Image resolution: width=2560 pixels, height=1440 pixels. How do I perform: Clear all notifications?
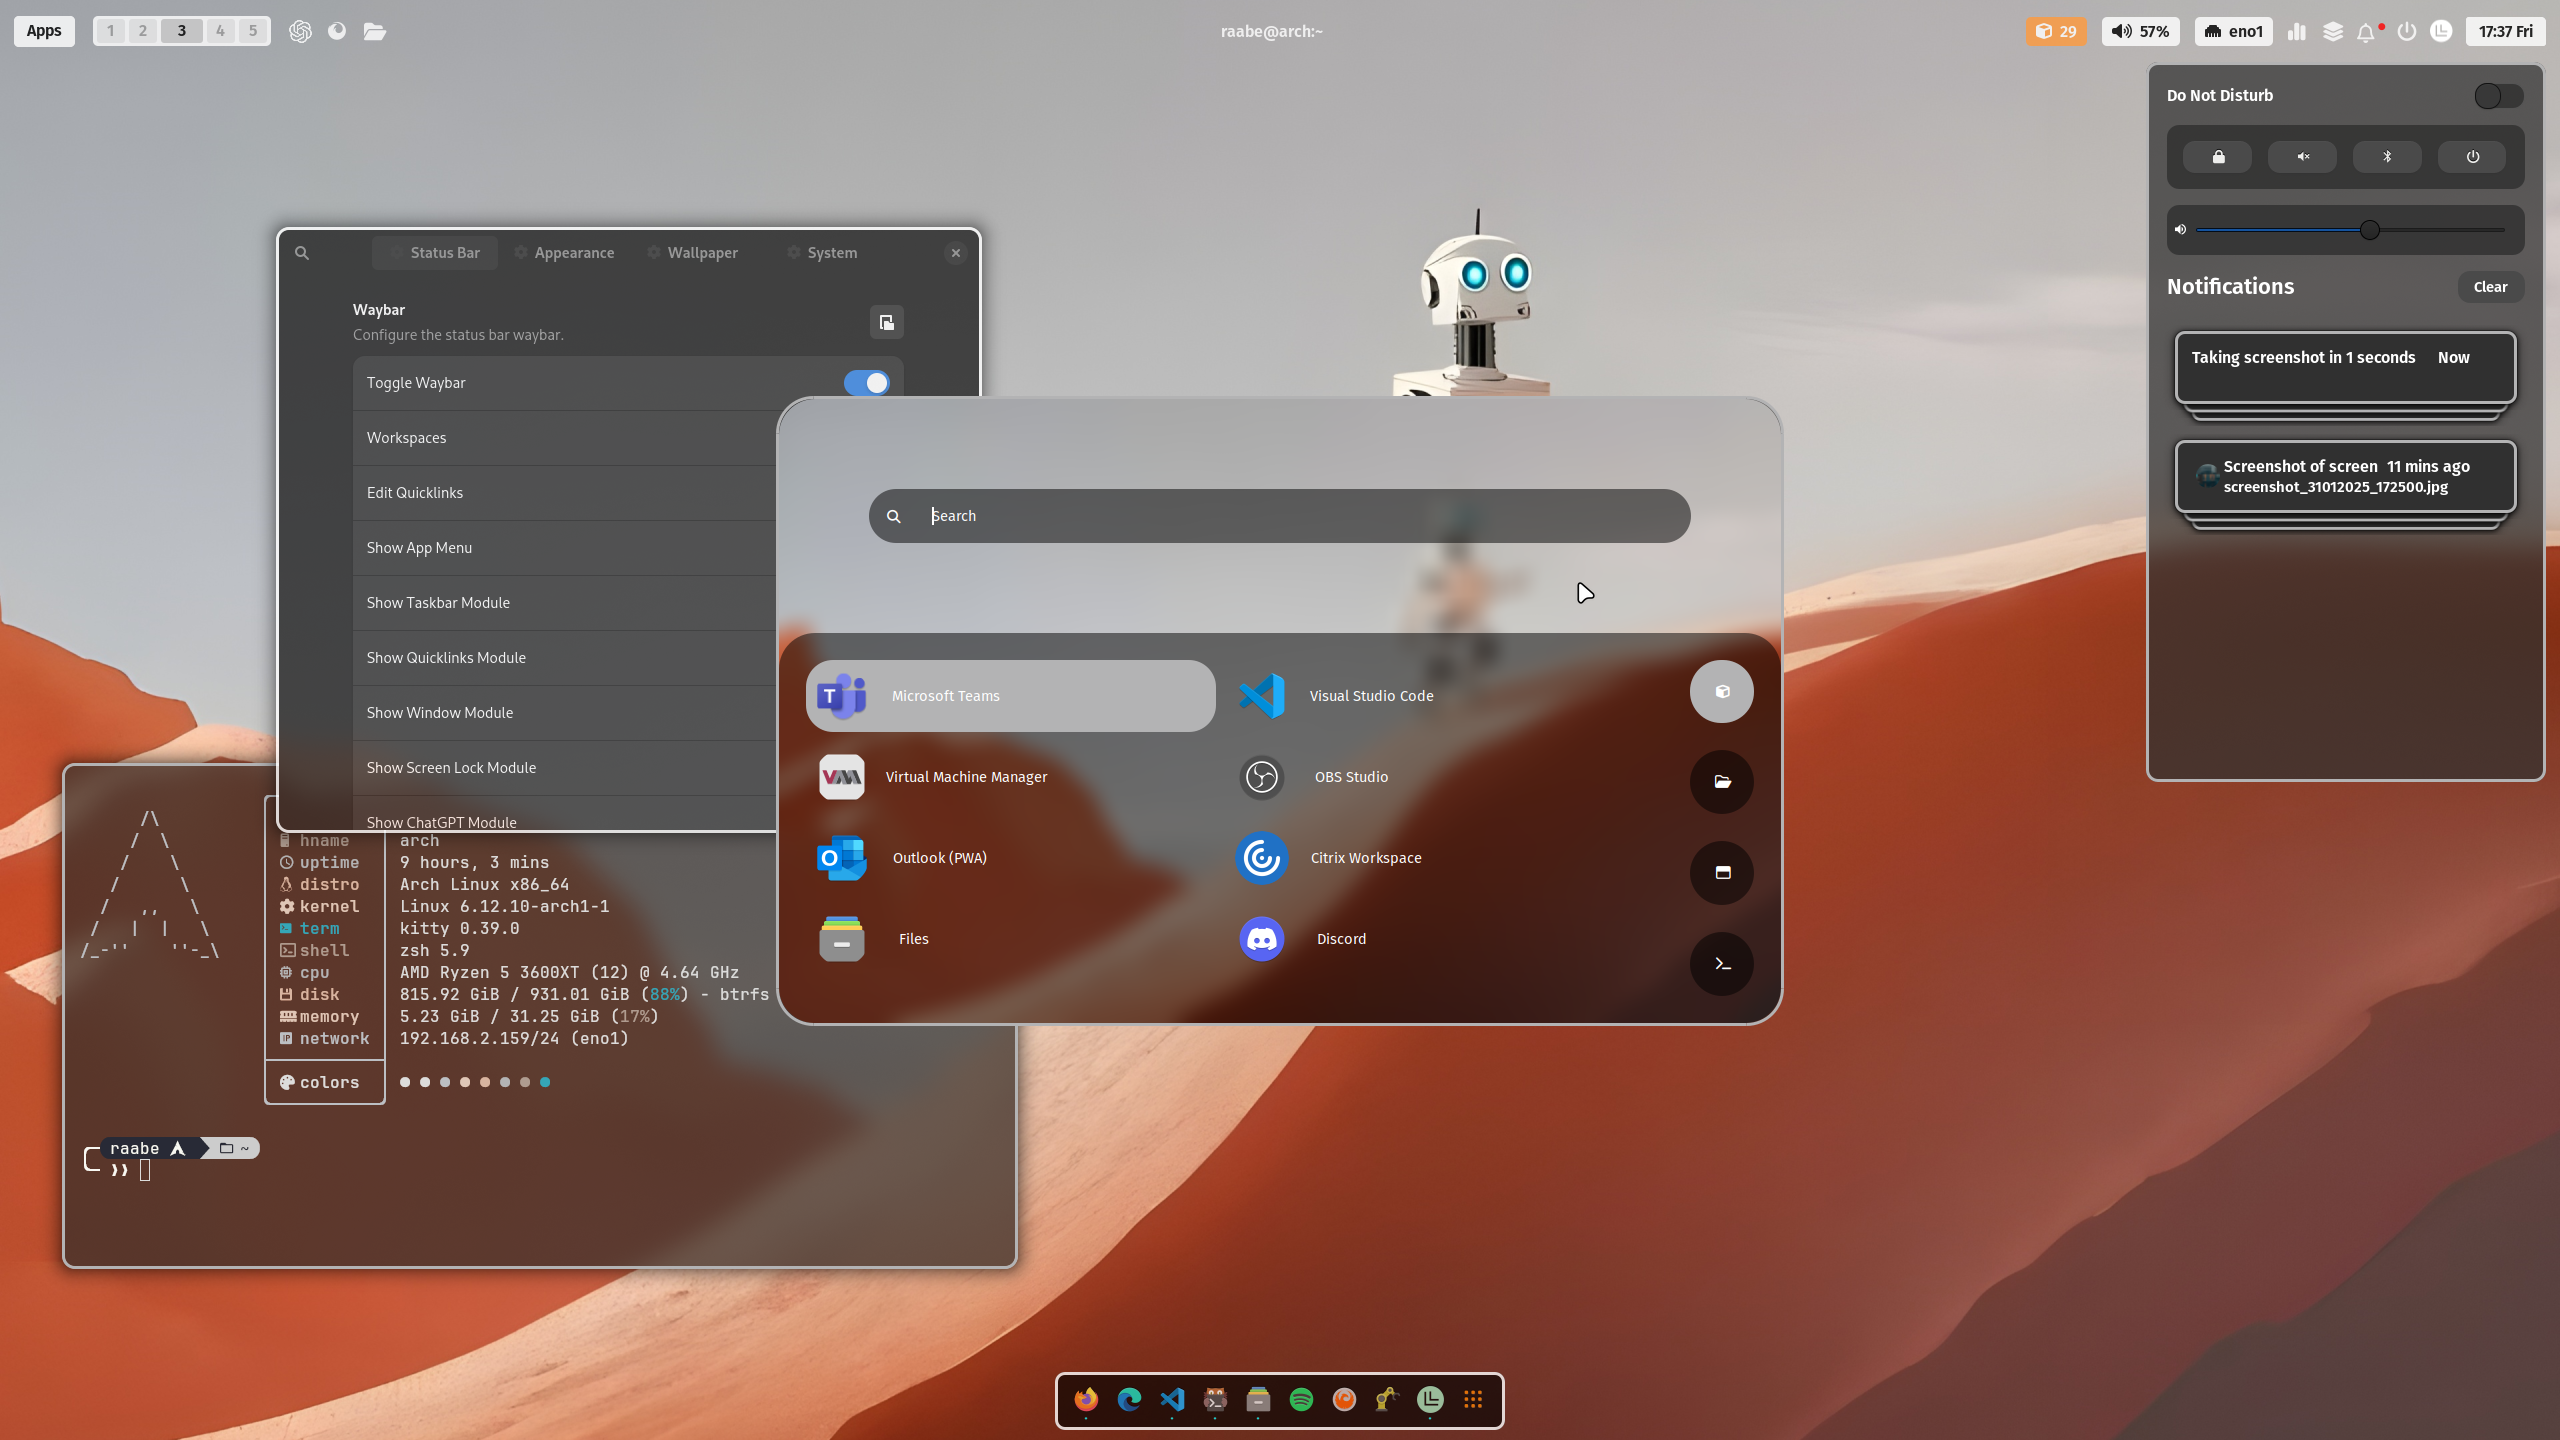click(x=2490, y=287)
